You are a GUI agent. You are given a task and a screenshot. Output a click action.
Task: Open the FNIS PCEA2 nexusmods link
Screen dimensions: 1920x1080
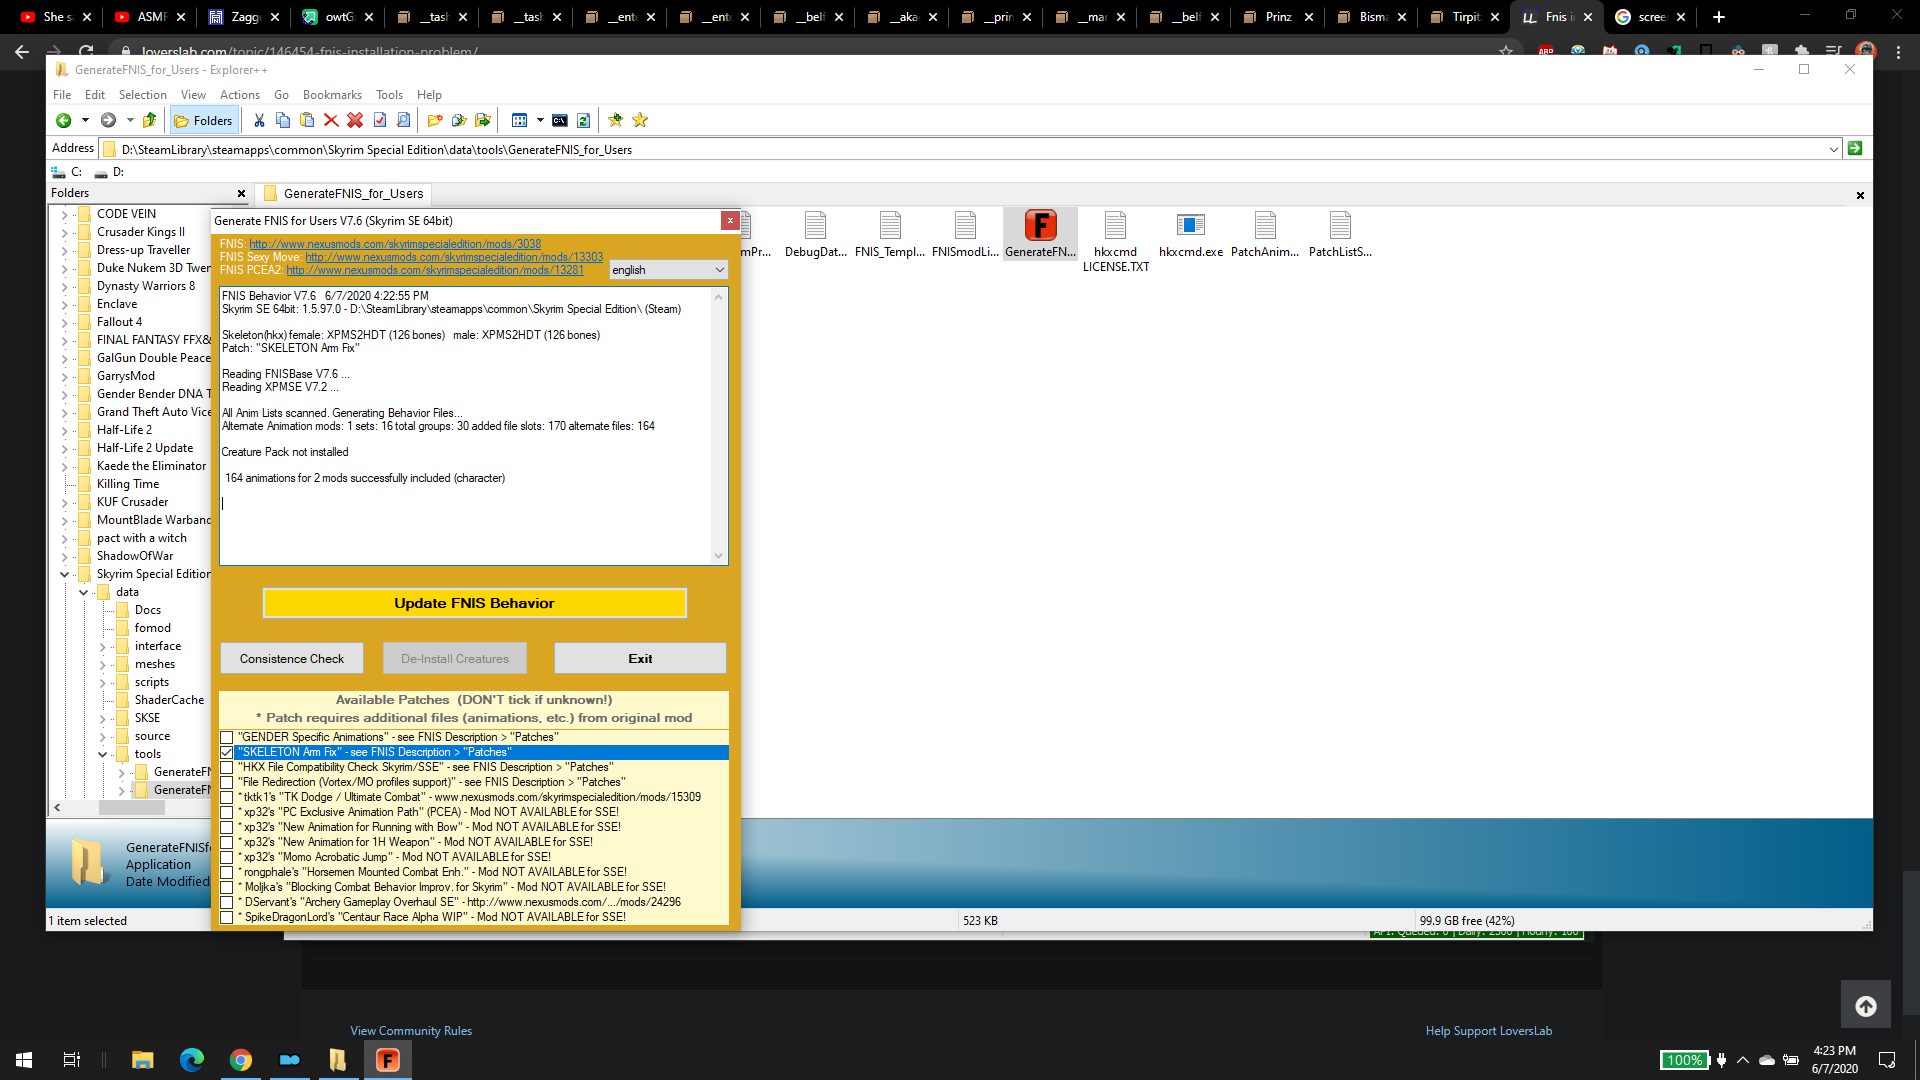click(435, 270)
